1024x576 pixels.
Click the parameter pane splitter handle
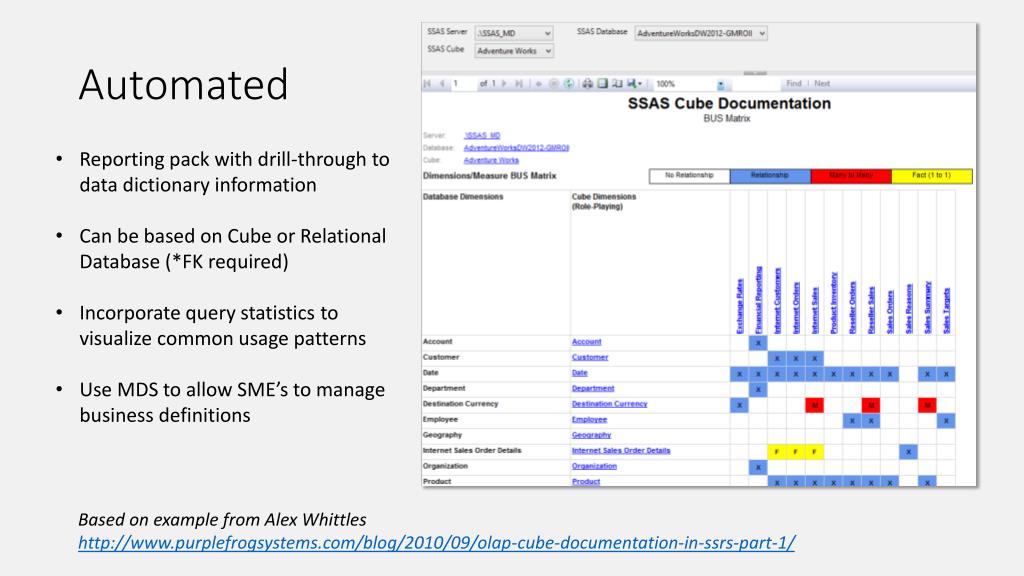755,73
